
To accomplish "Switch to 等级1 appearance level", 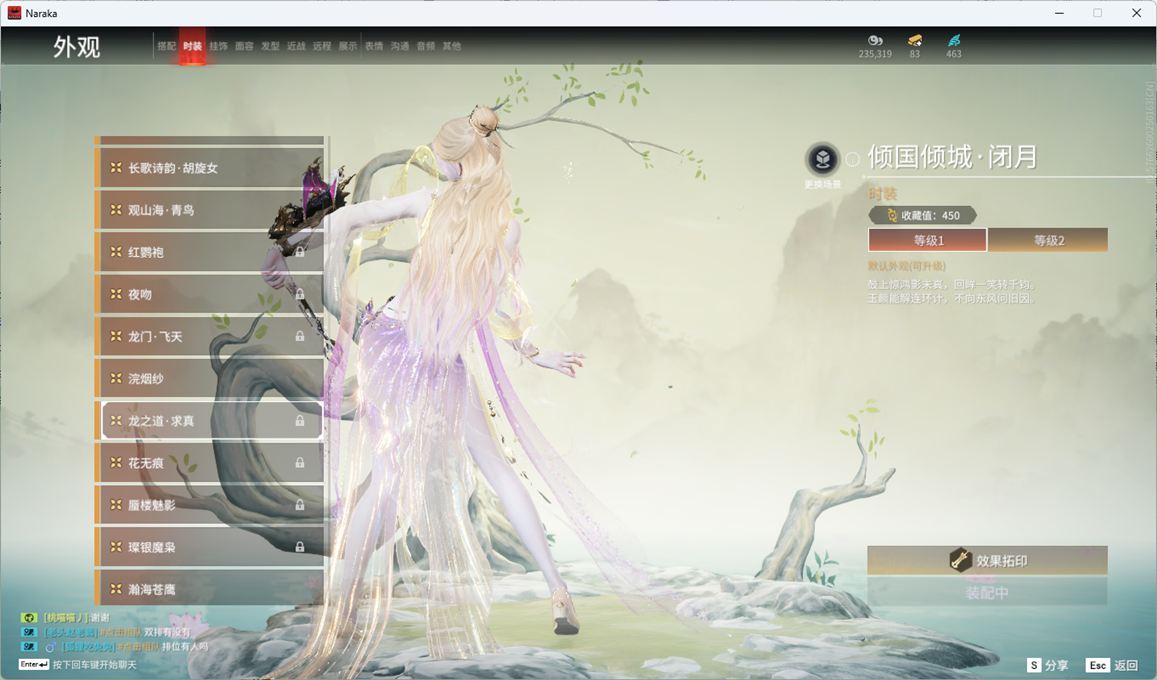I will [928, 240].
